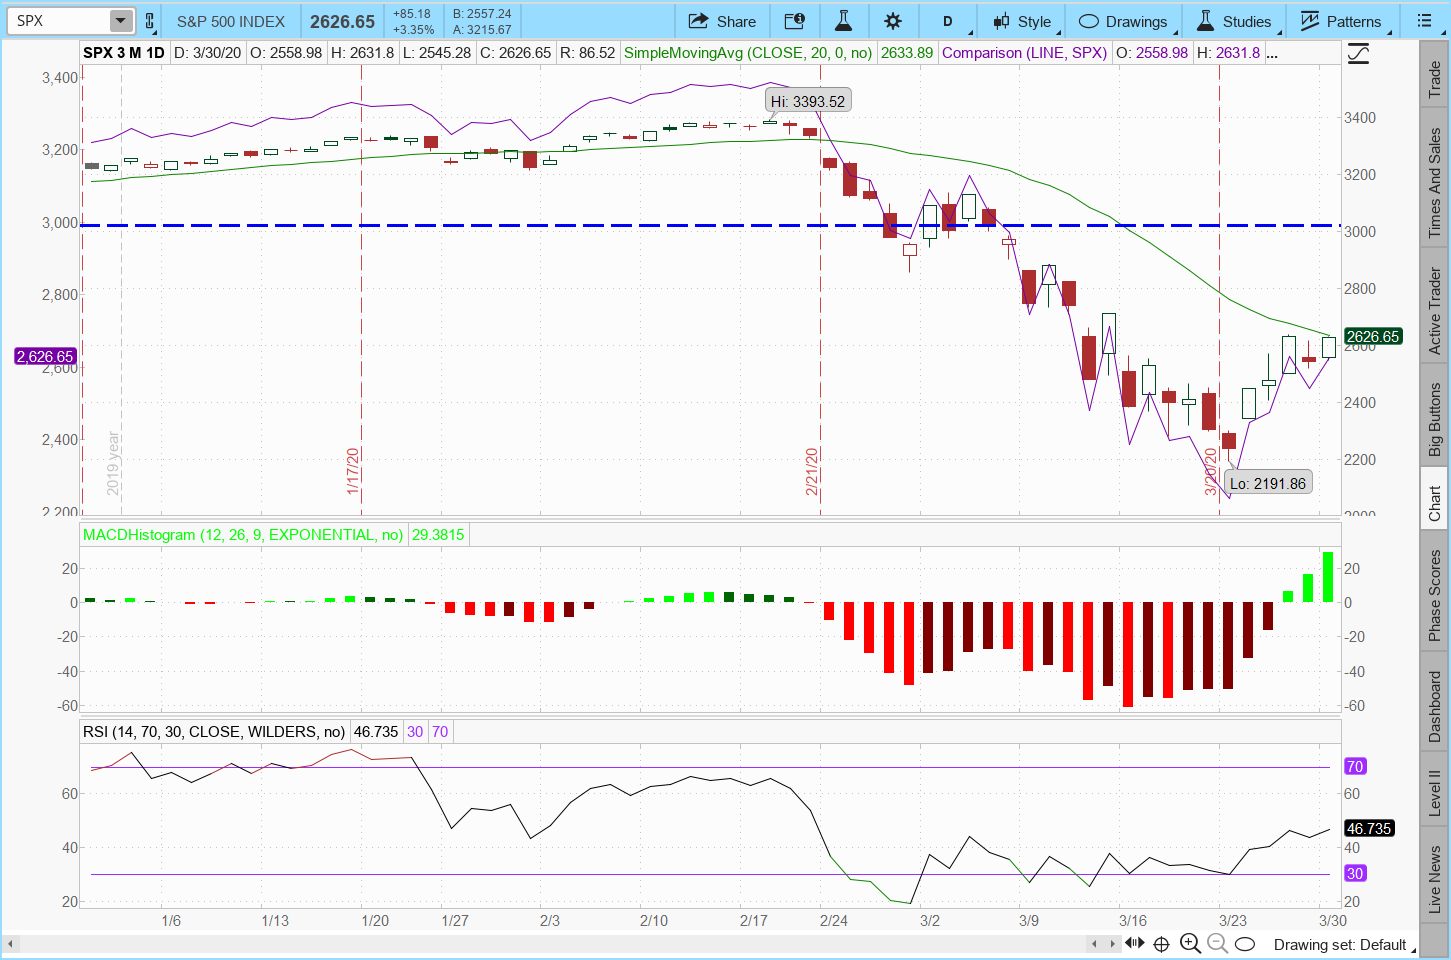
Task: Click the purple 70 overbought axis label
Action: [1355, 766]
